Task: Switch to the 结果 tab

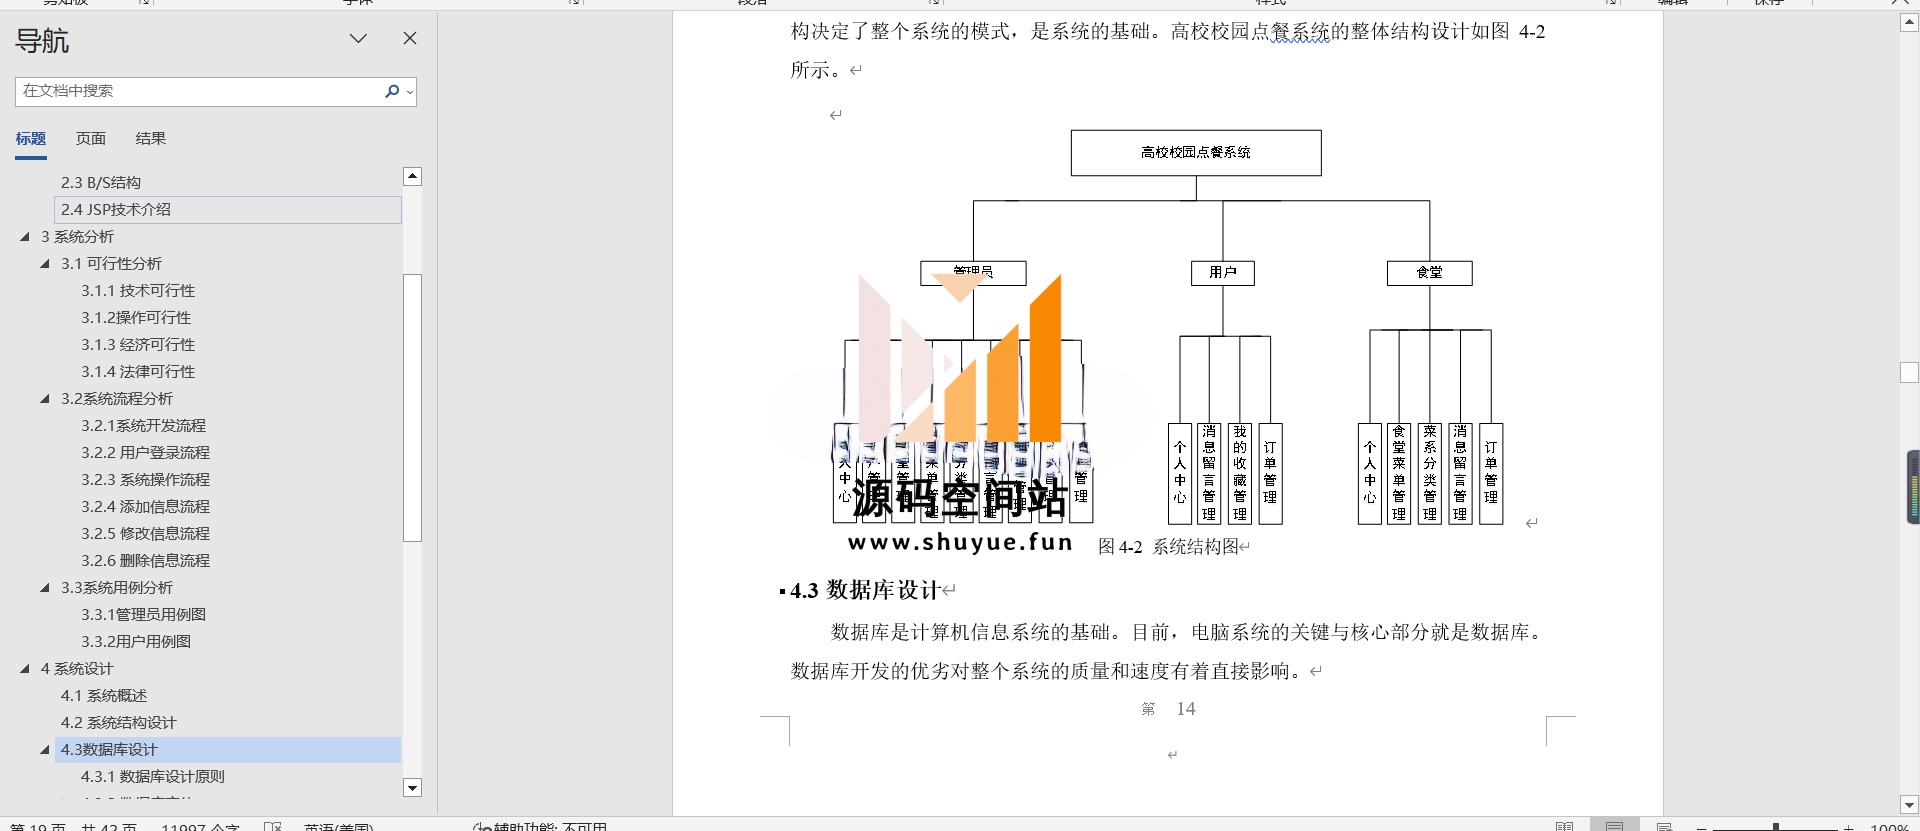Action: 151,139
